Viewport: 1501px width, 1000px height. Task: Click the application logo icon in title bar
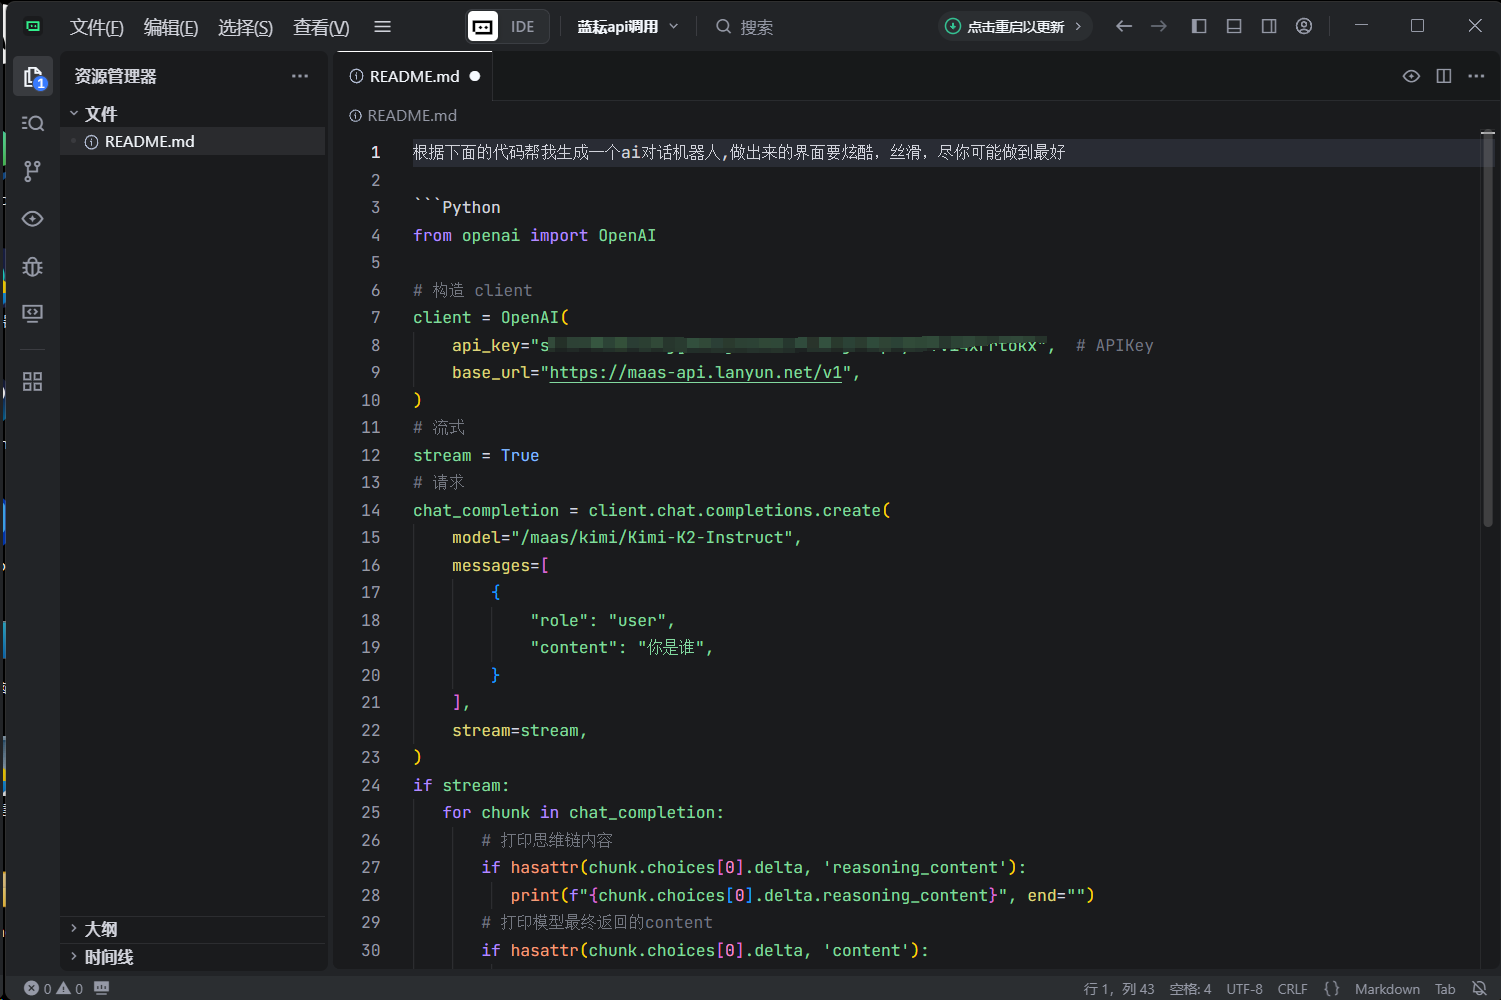33,27
